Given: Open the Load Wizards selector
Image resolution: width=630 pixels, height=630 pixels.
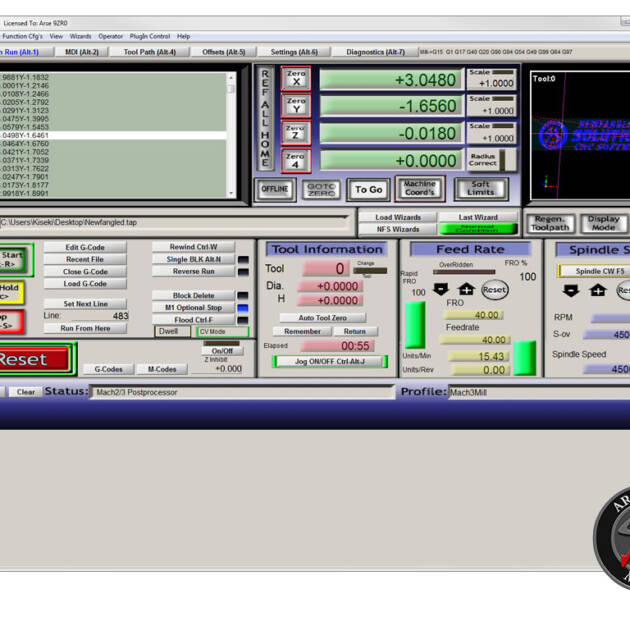Looking at the screenshot, I should click(x=398, y=217).
